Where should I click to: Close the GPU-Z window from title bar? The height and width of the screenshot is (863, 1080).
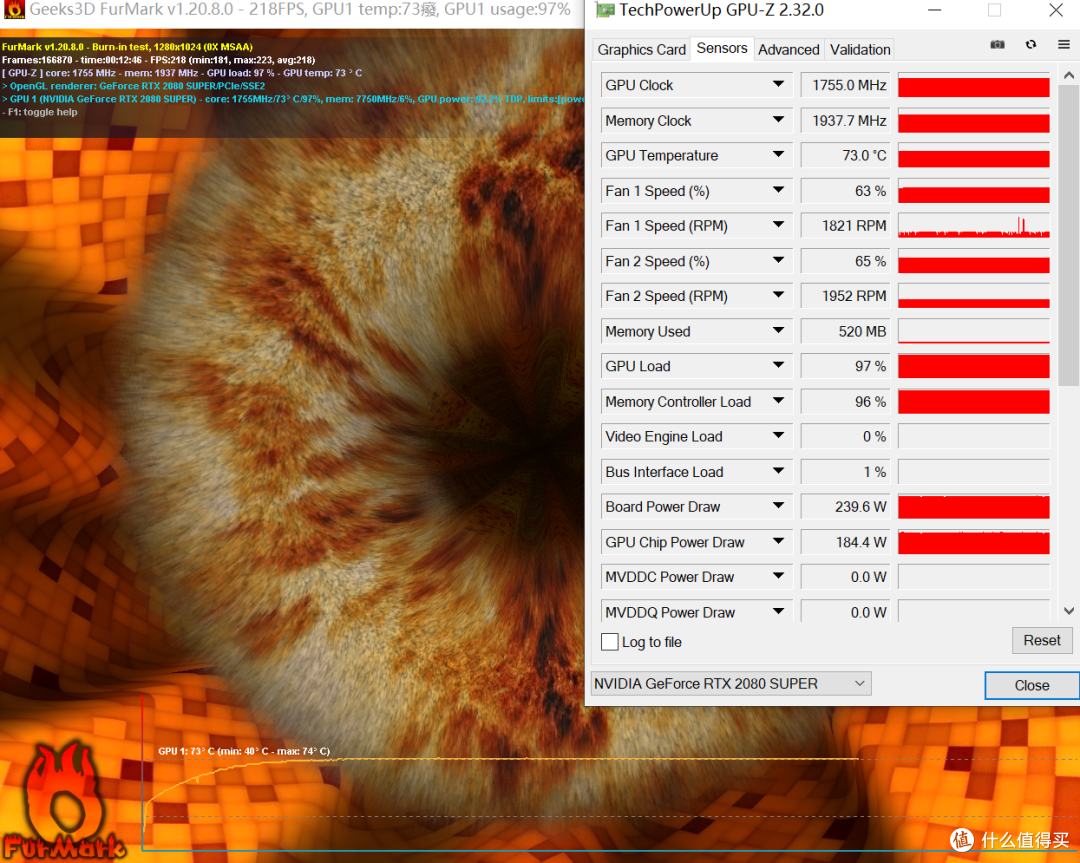[1055, 10]
